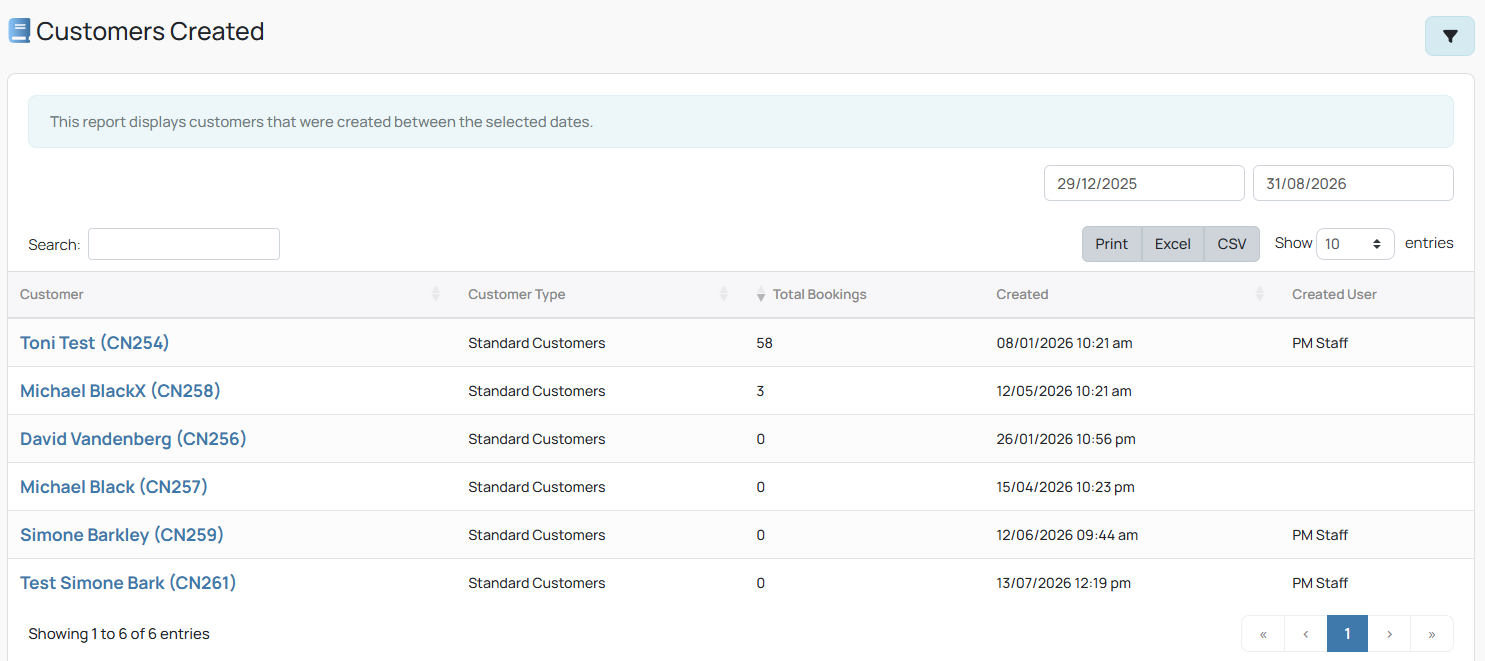The image size is (1485, 661).
Task: Open the filter funnel button
Action: [x=1449, y=36]
